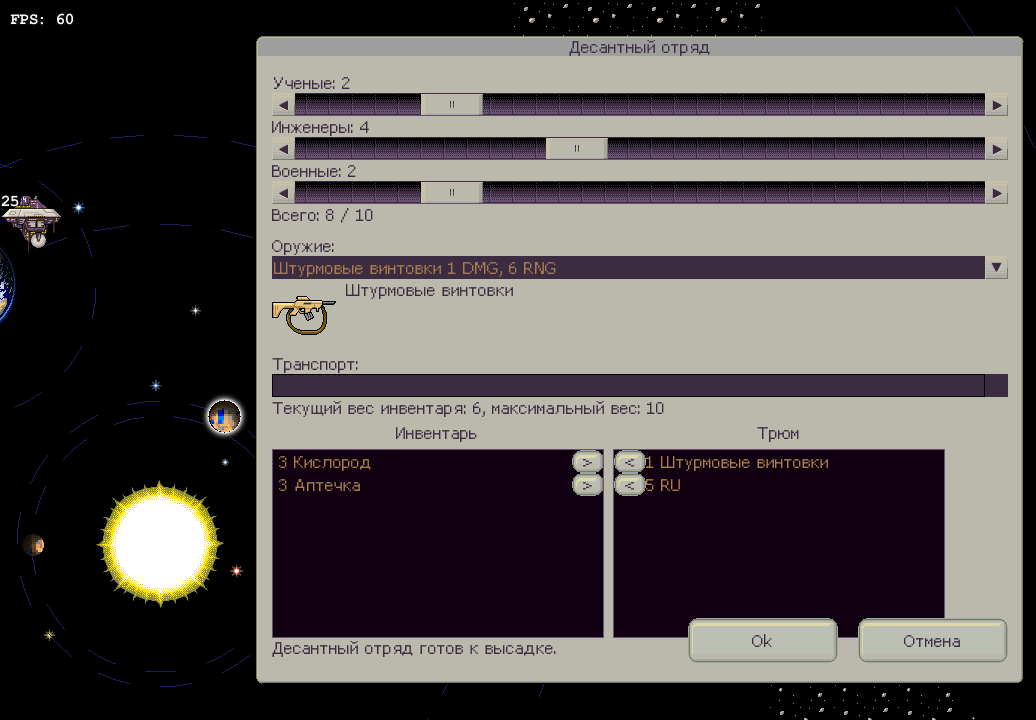Click the Трюм column heading

[778, 433]
